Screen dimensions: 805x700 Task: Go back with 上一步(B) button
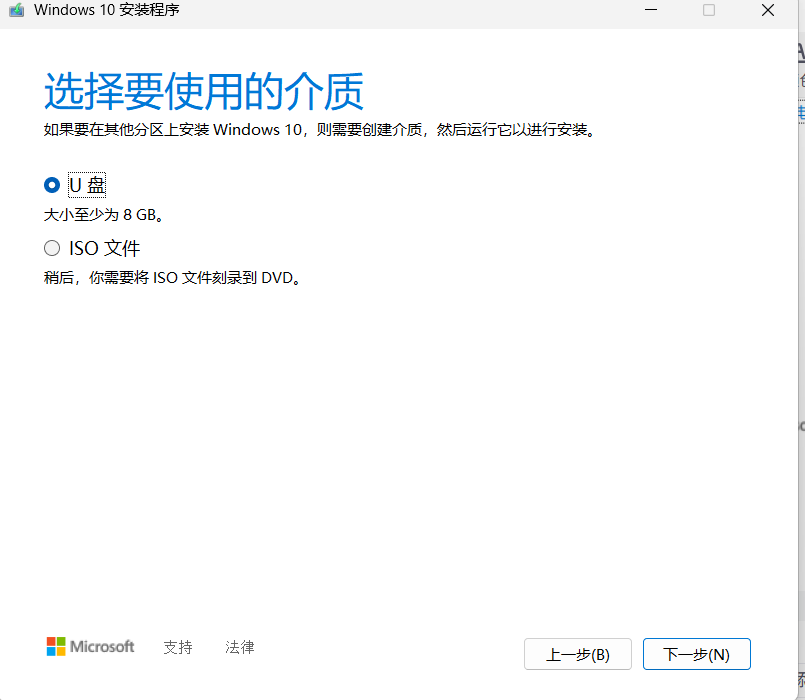578,654
